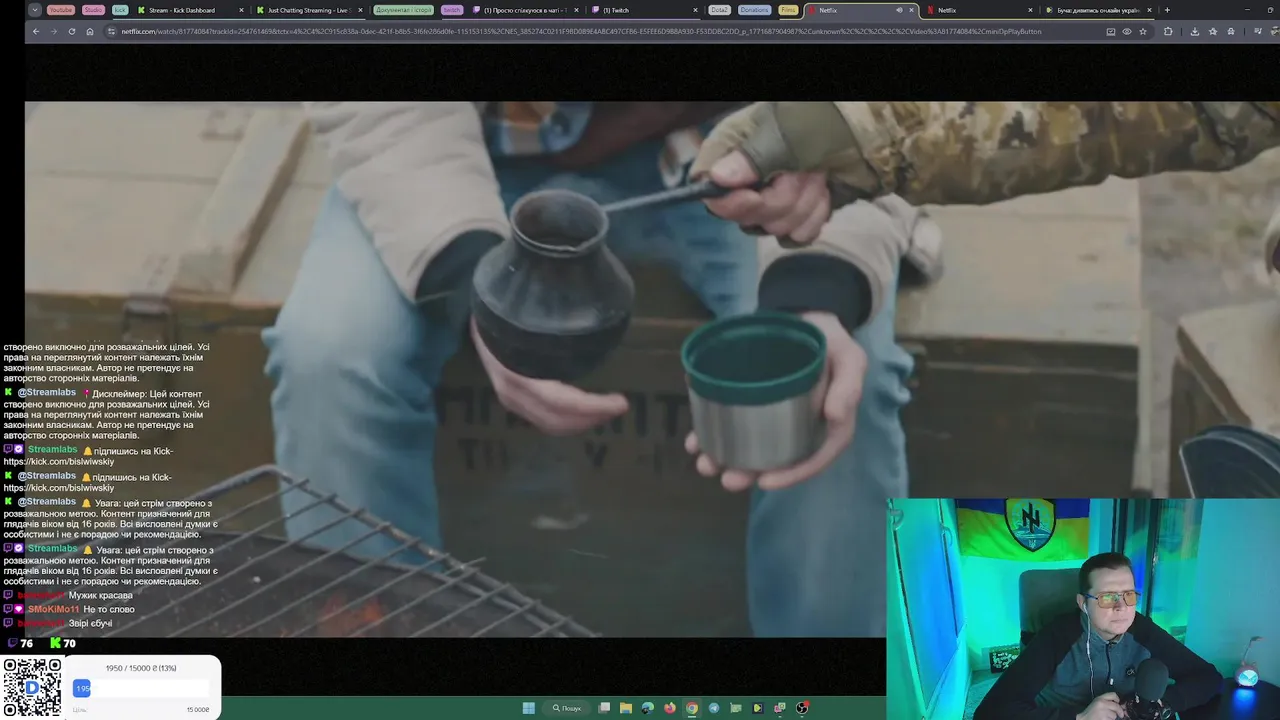1280x720 pixels.
Task: Switch to Буча: дивитись онлайн tab
Action: (x=1097, y=10)
